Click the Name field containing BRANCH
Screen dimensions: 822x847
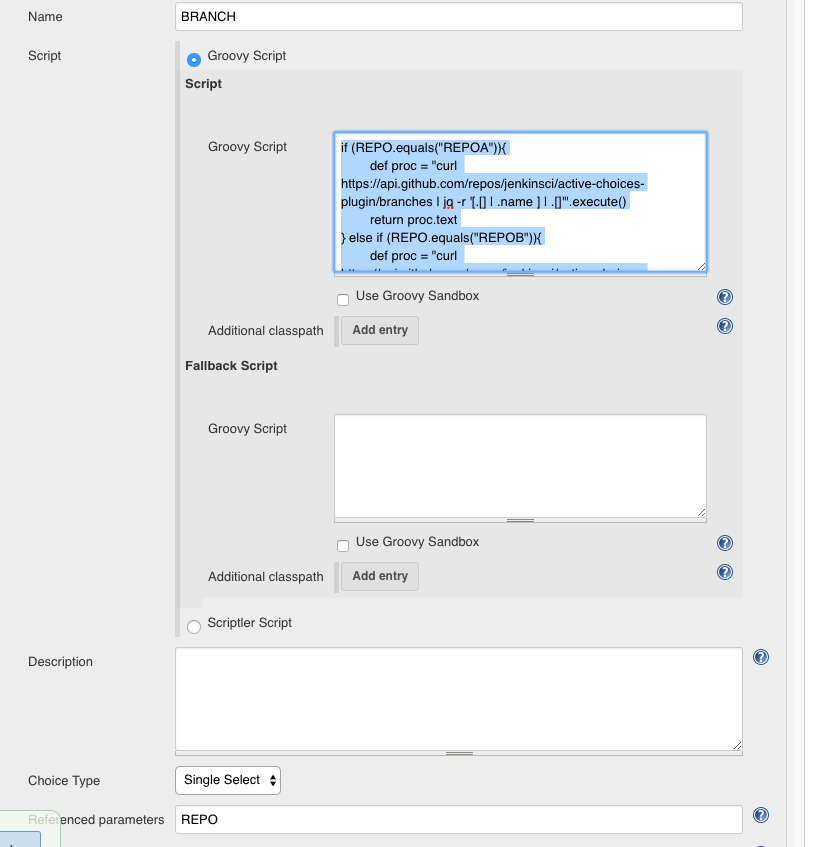pos(458,17)
